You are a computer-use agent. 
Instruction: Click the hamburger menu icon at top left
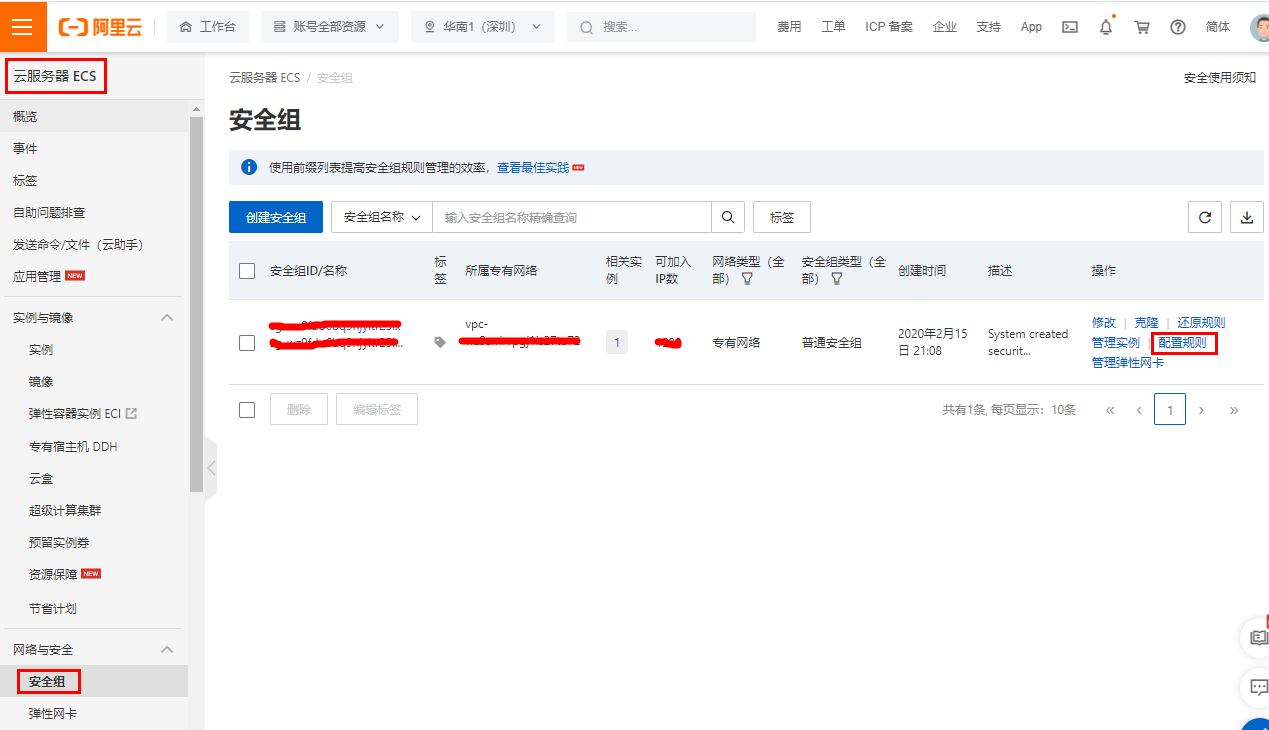(22, 26)
